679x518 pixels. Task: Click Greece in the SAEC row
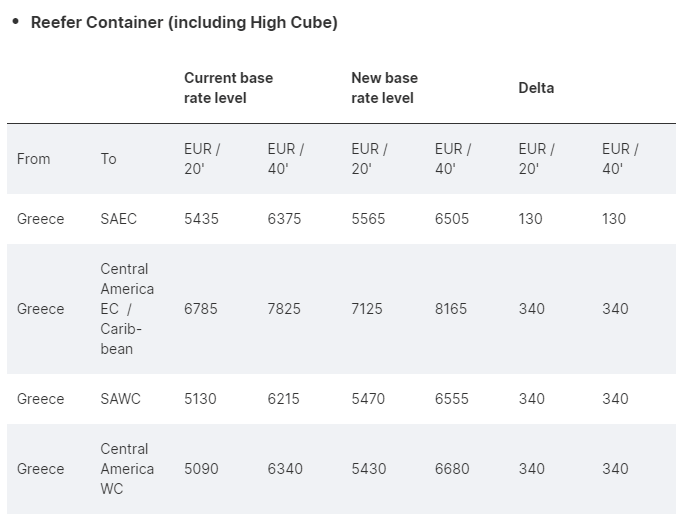tap(40, 219)
